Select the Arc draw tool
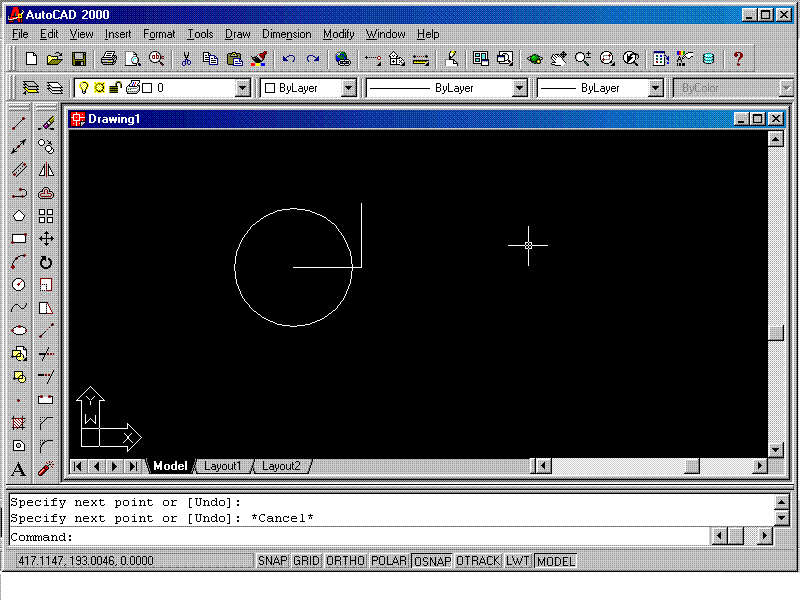This screenshot has width=800, height=600. (19, 262)
